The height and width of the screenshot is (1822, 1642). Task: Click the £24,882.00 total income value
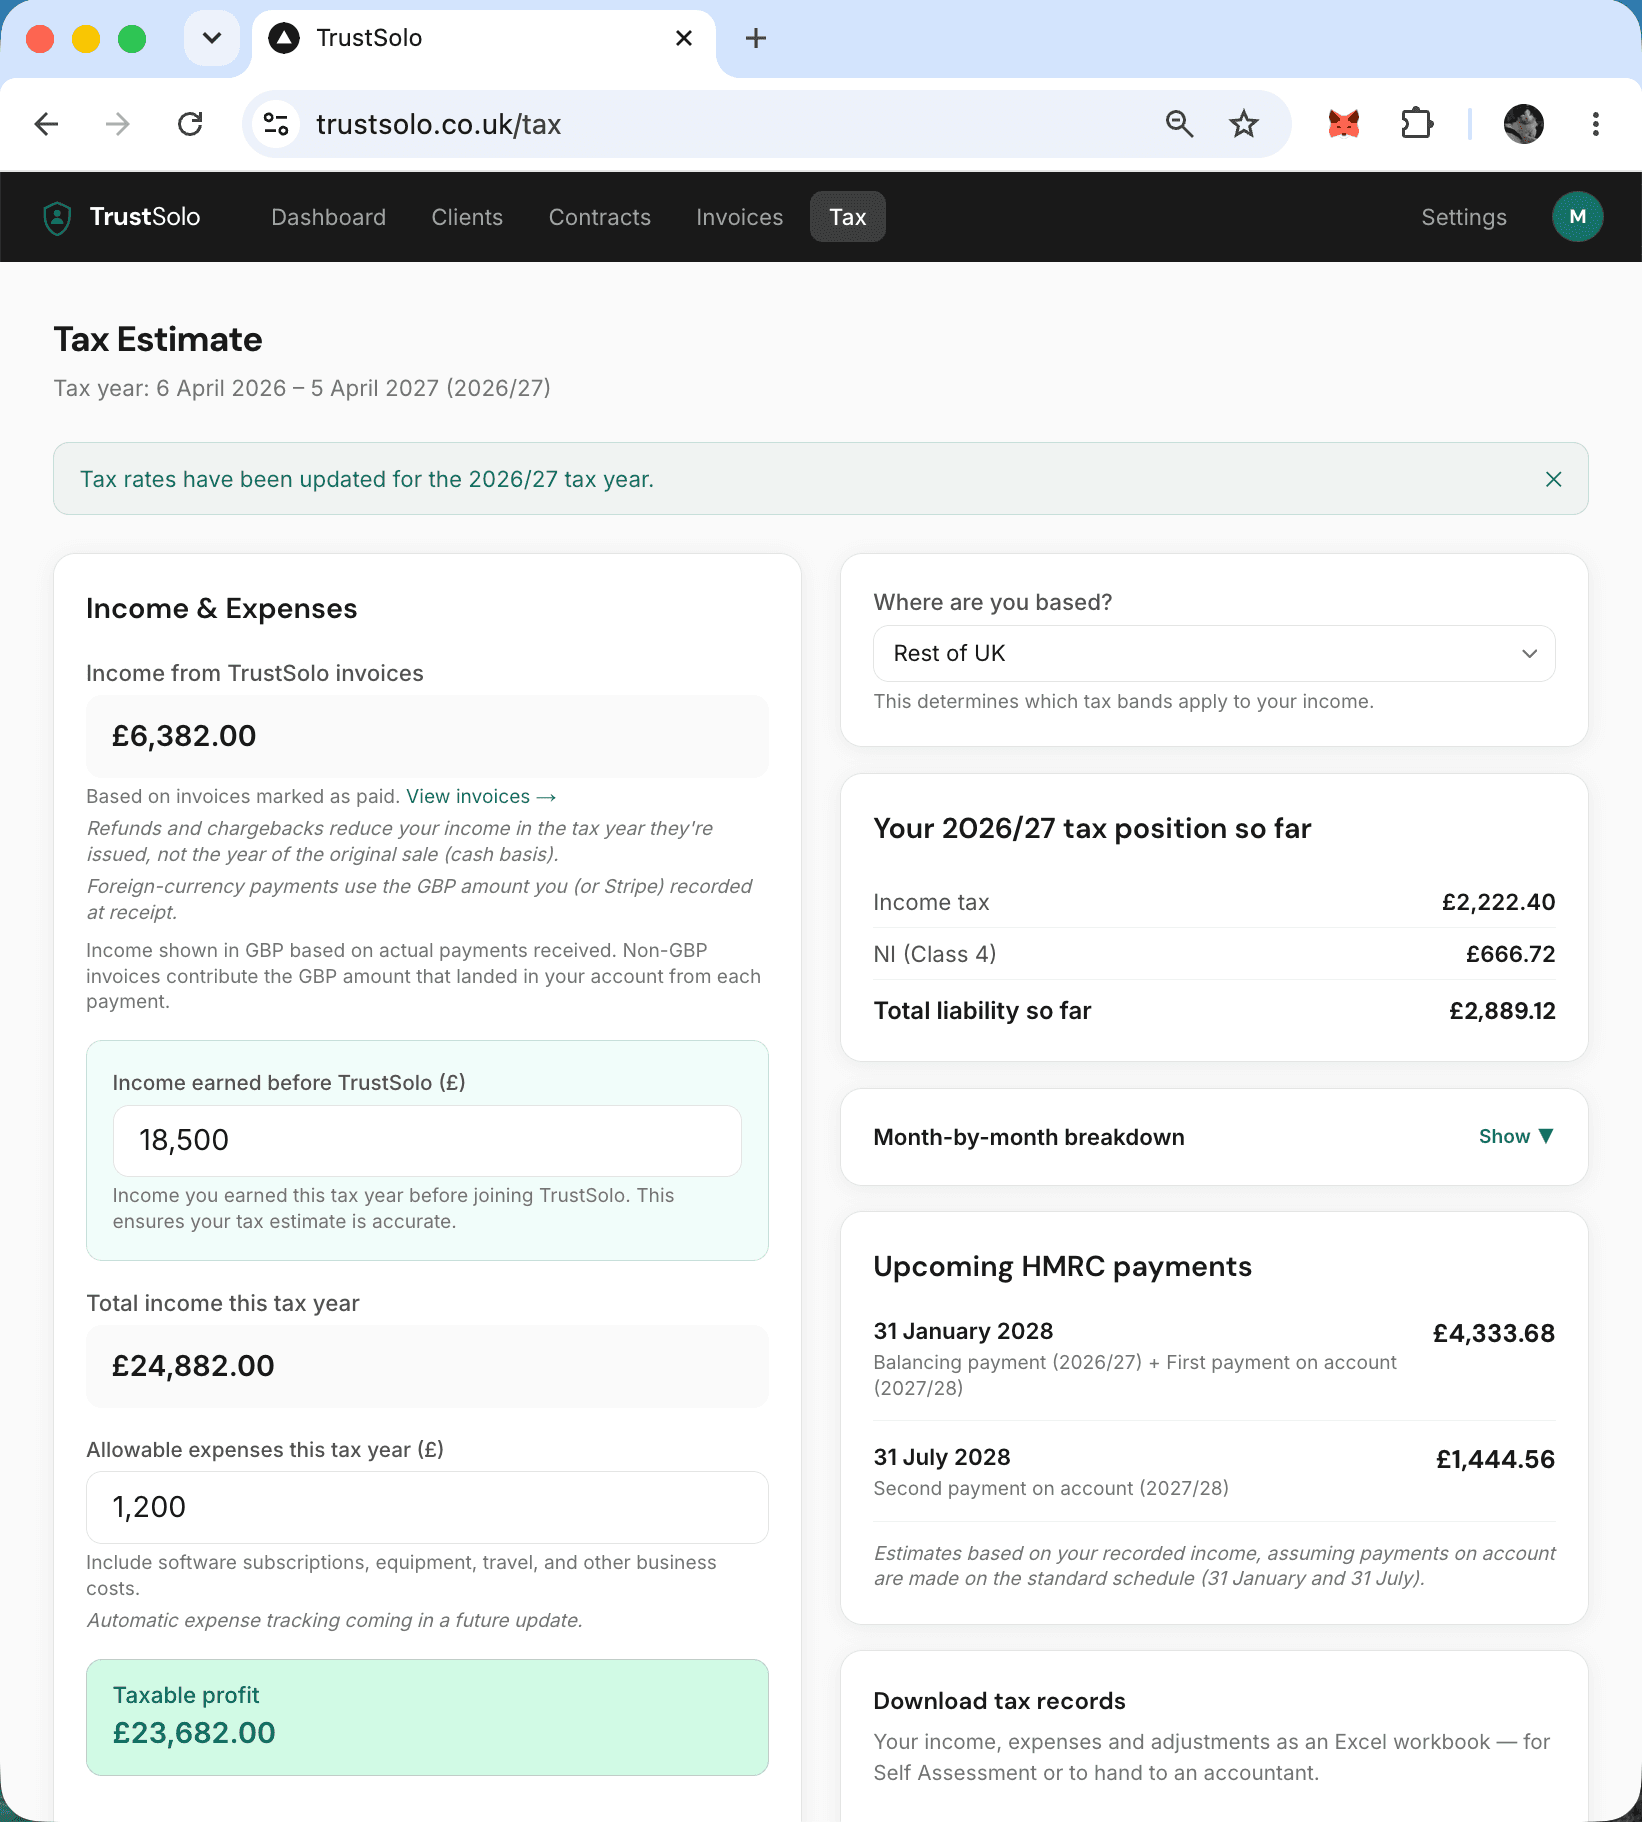(193, 1366)
